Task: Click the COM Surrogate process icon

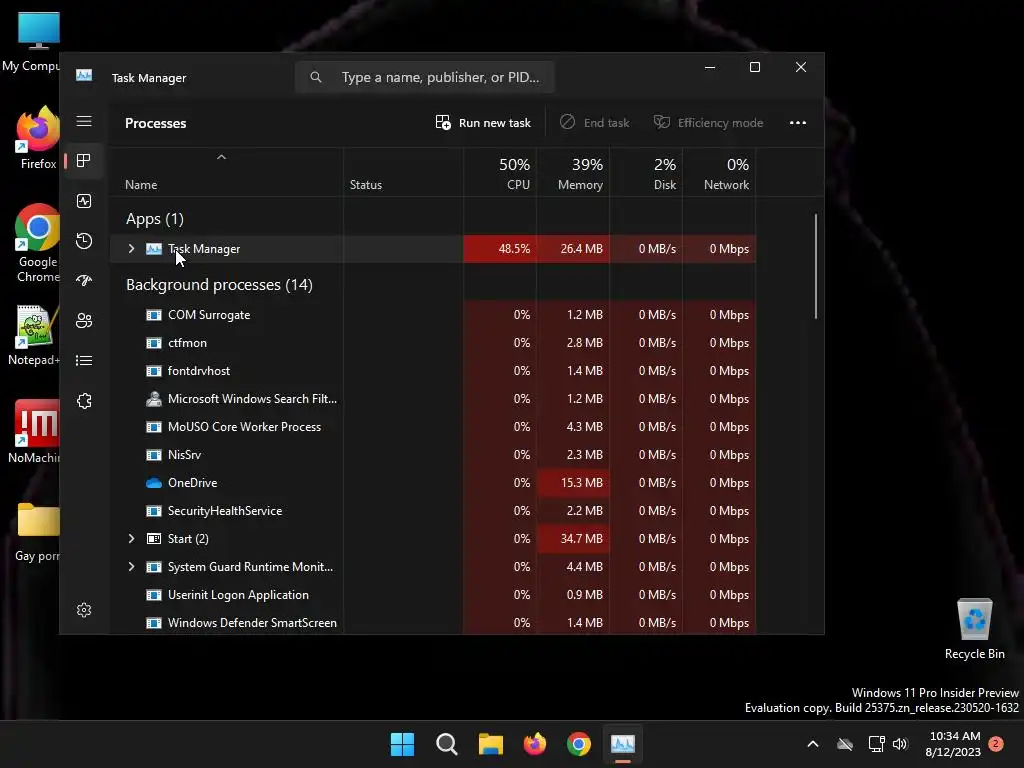Action: (x=153, y=315)
